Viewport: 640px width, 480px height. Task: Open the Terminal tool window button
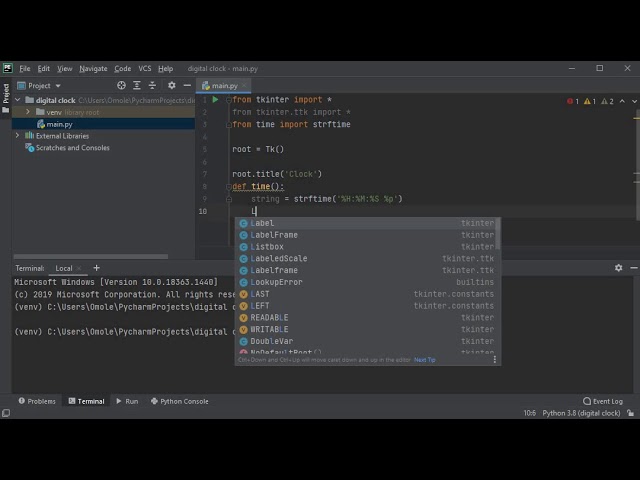86,401
